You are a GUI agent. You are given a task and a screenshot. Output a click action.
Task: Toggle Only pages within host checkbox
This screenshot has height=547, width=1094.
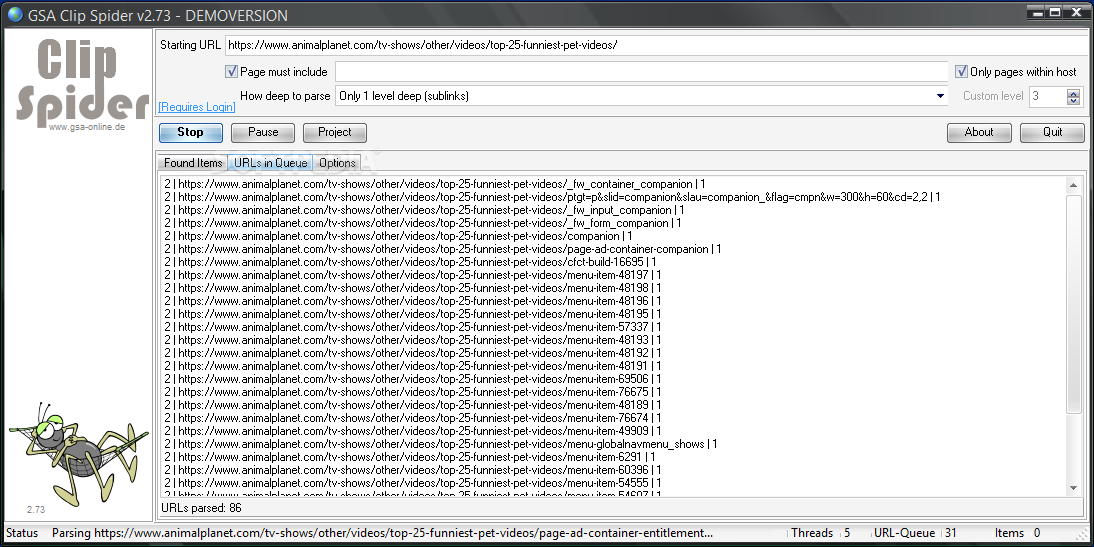(x=961, y=72)
